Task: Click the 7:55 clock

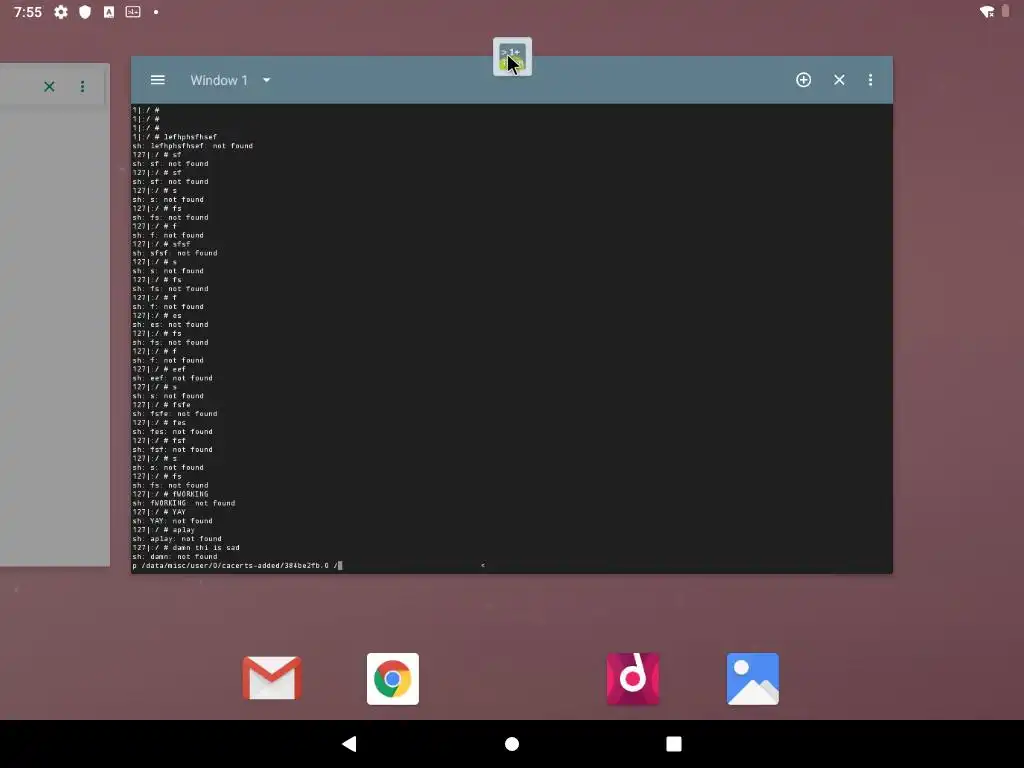Action: [x=27, y=12]
